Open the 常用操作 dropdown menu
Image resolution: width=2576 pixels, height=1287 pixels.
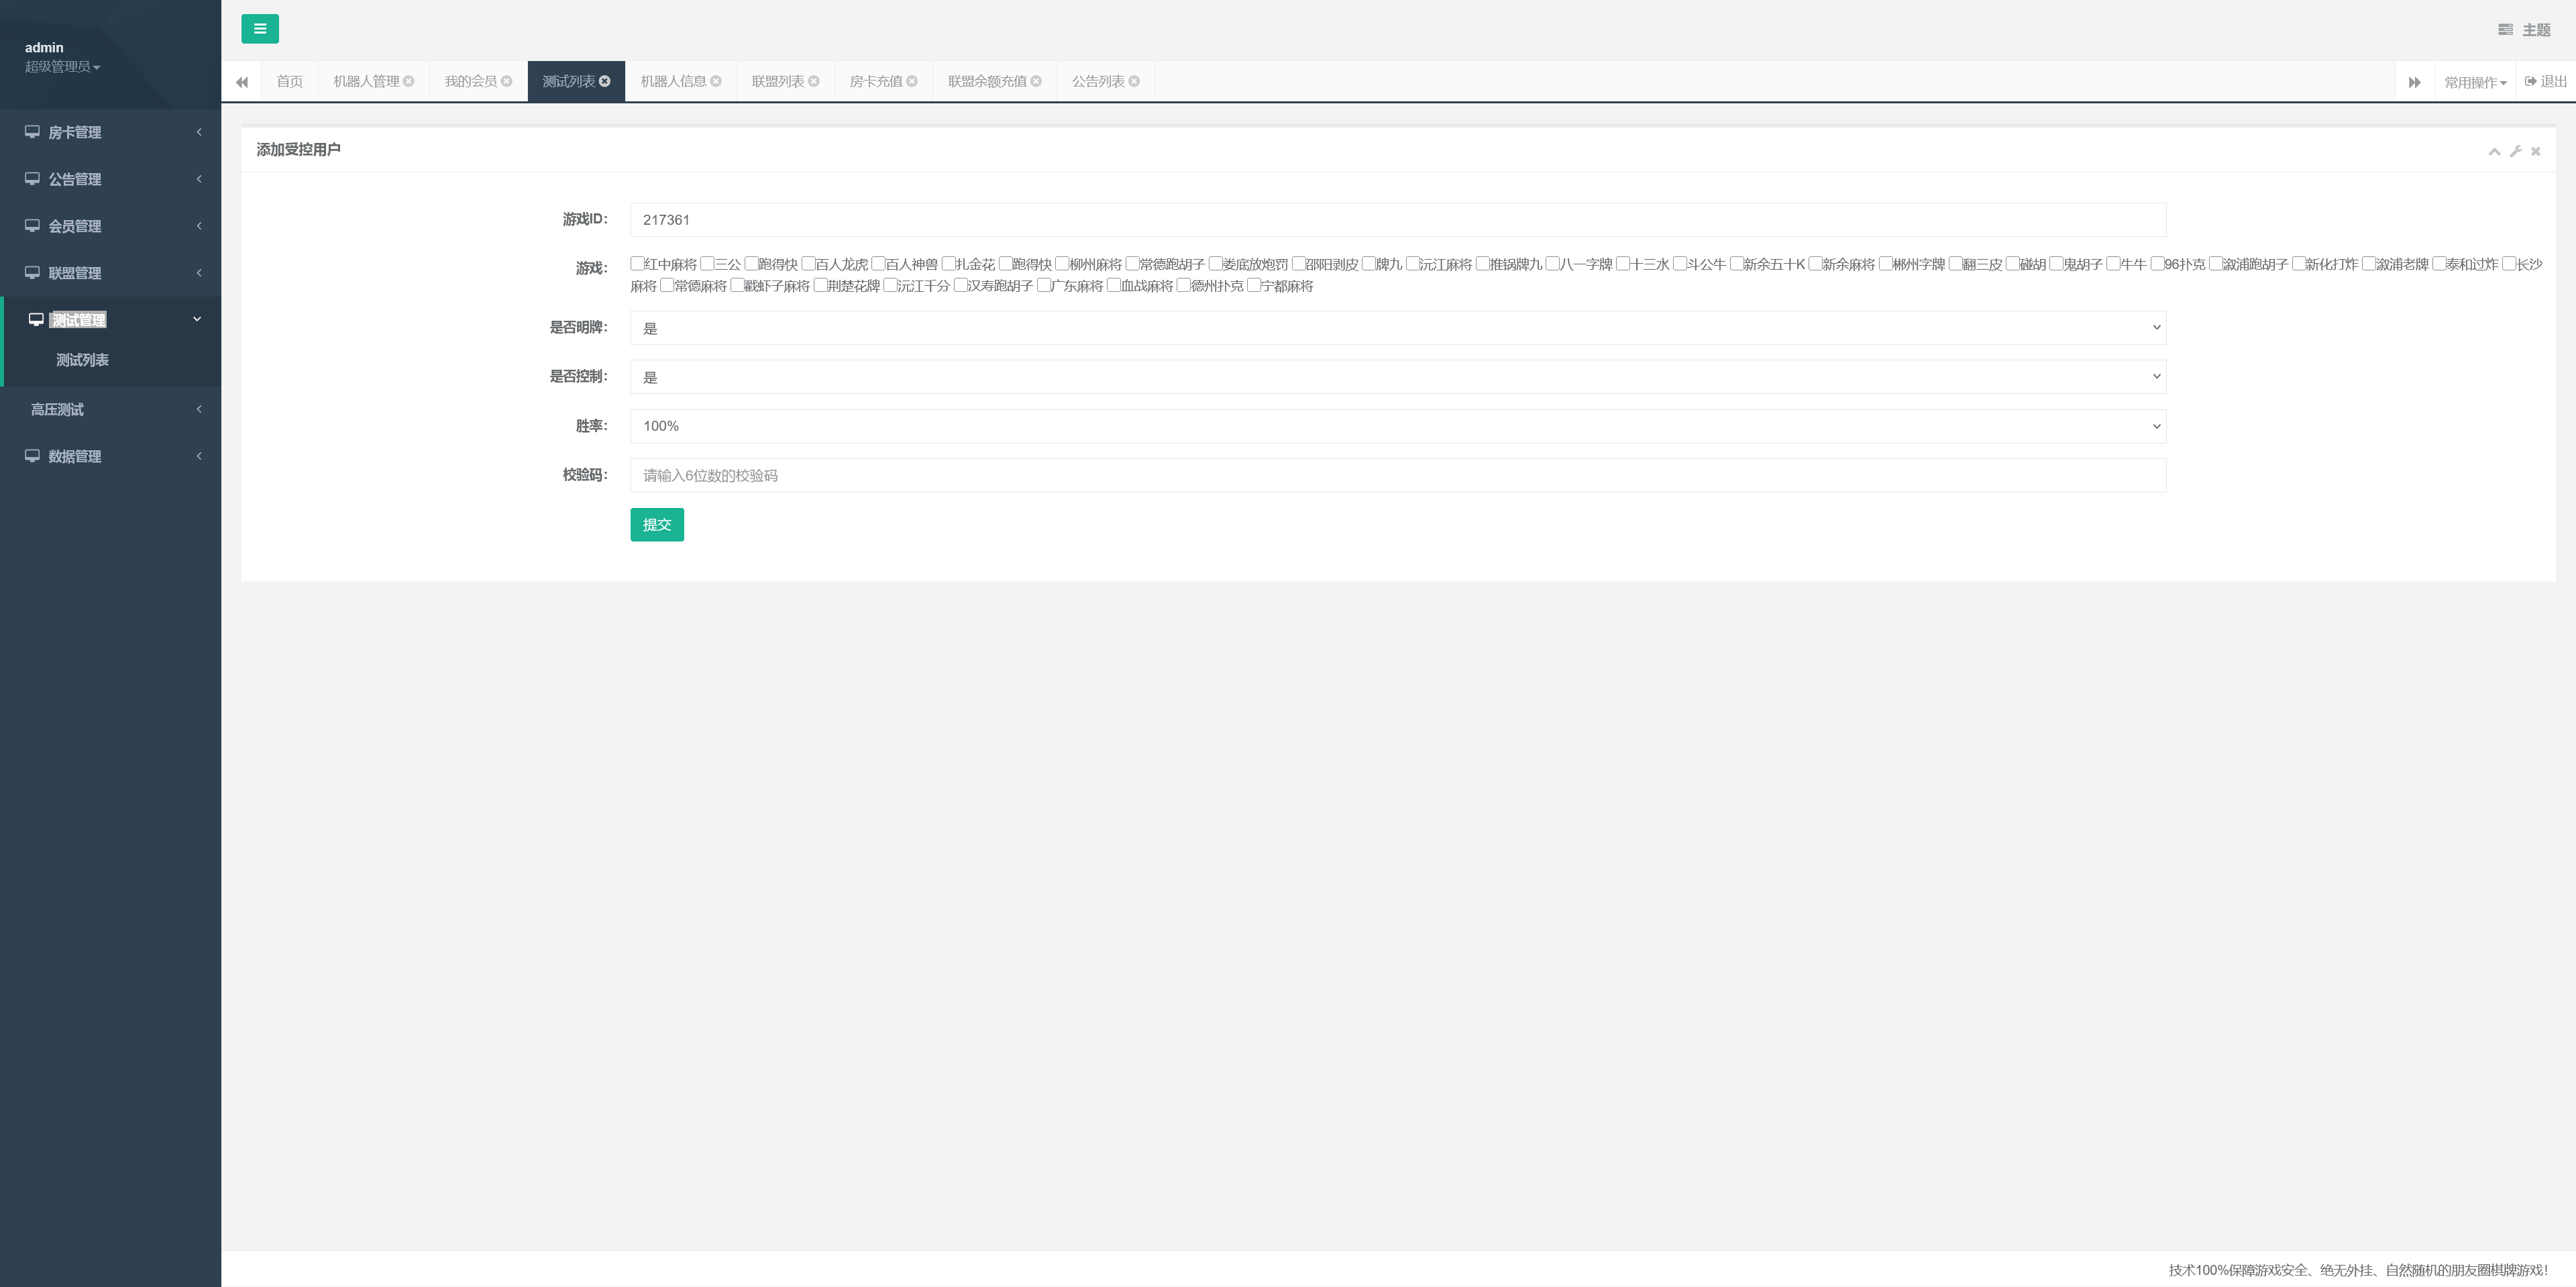(2475, 82)
